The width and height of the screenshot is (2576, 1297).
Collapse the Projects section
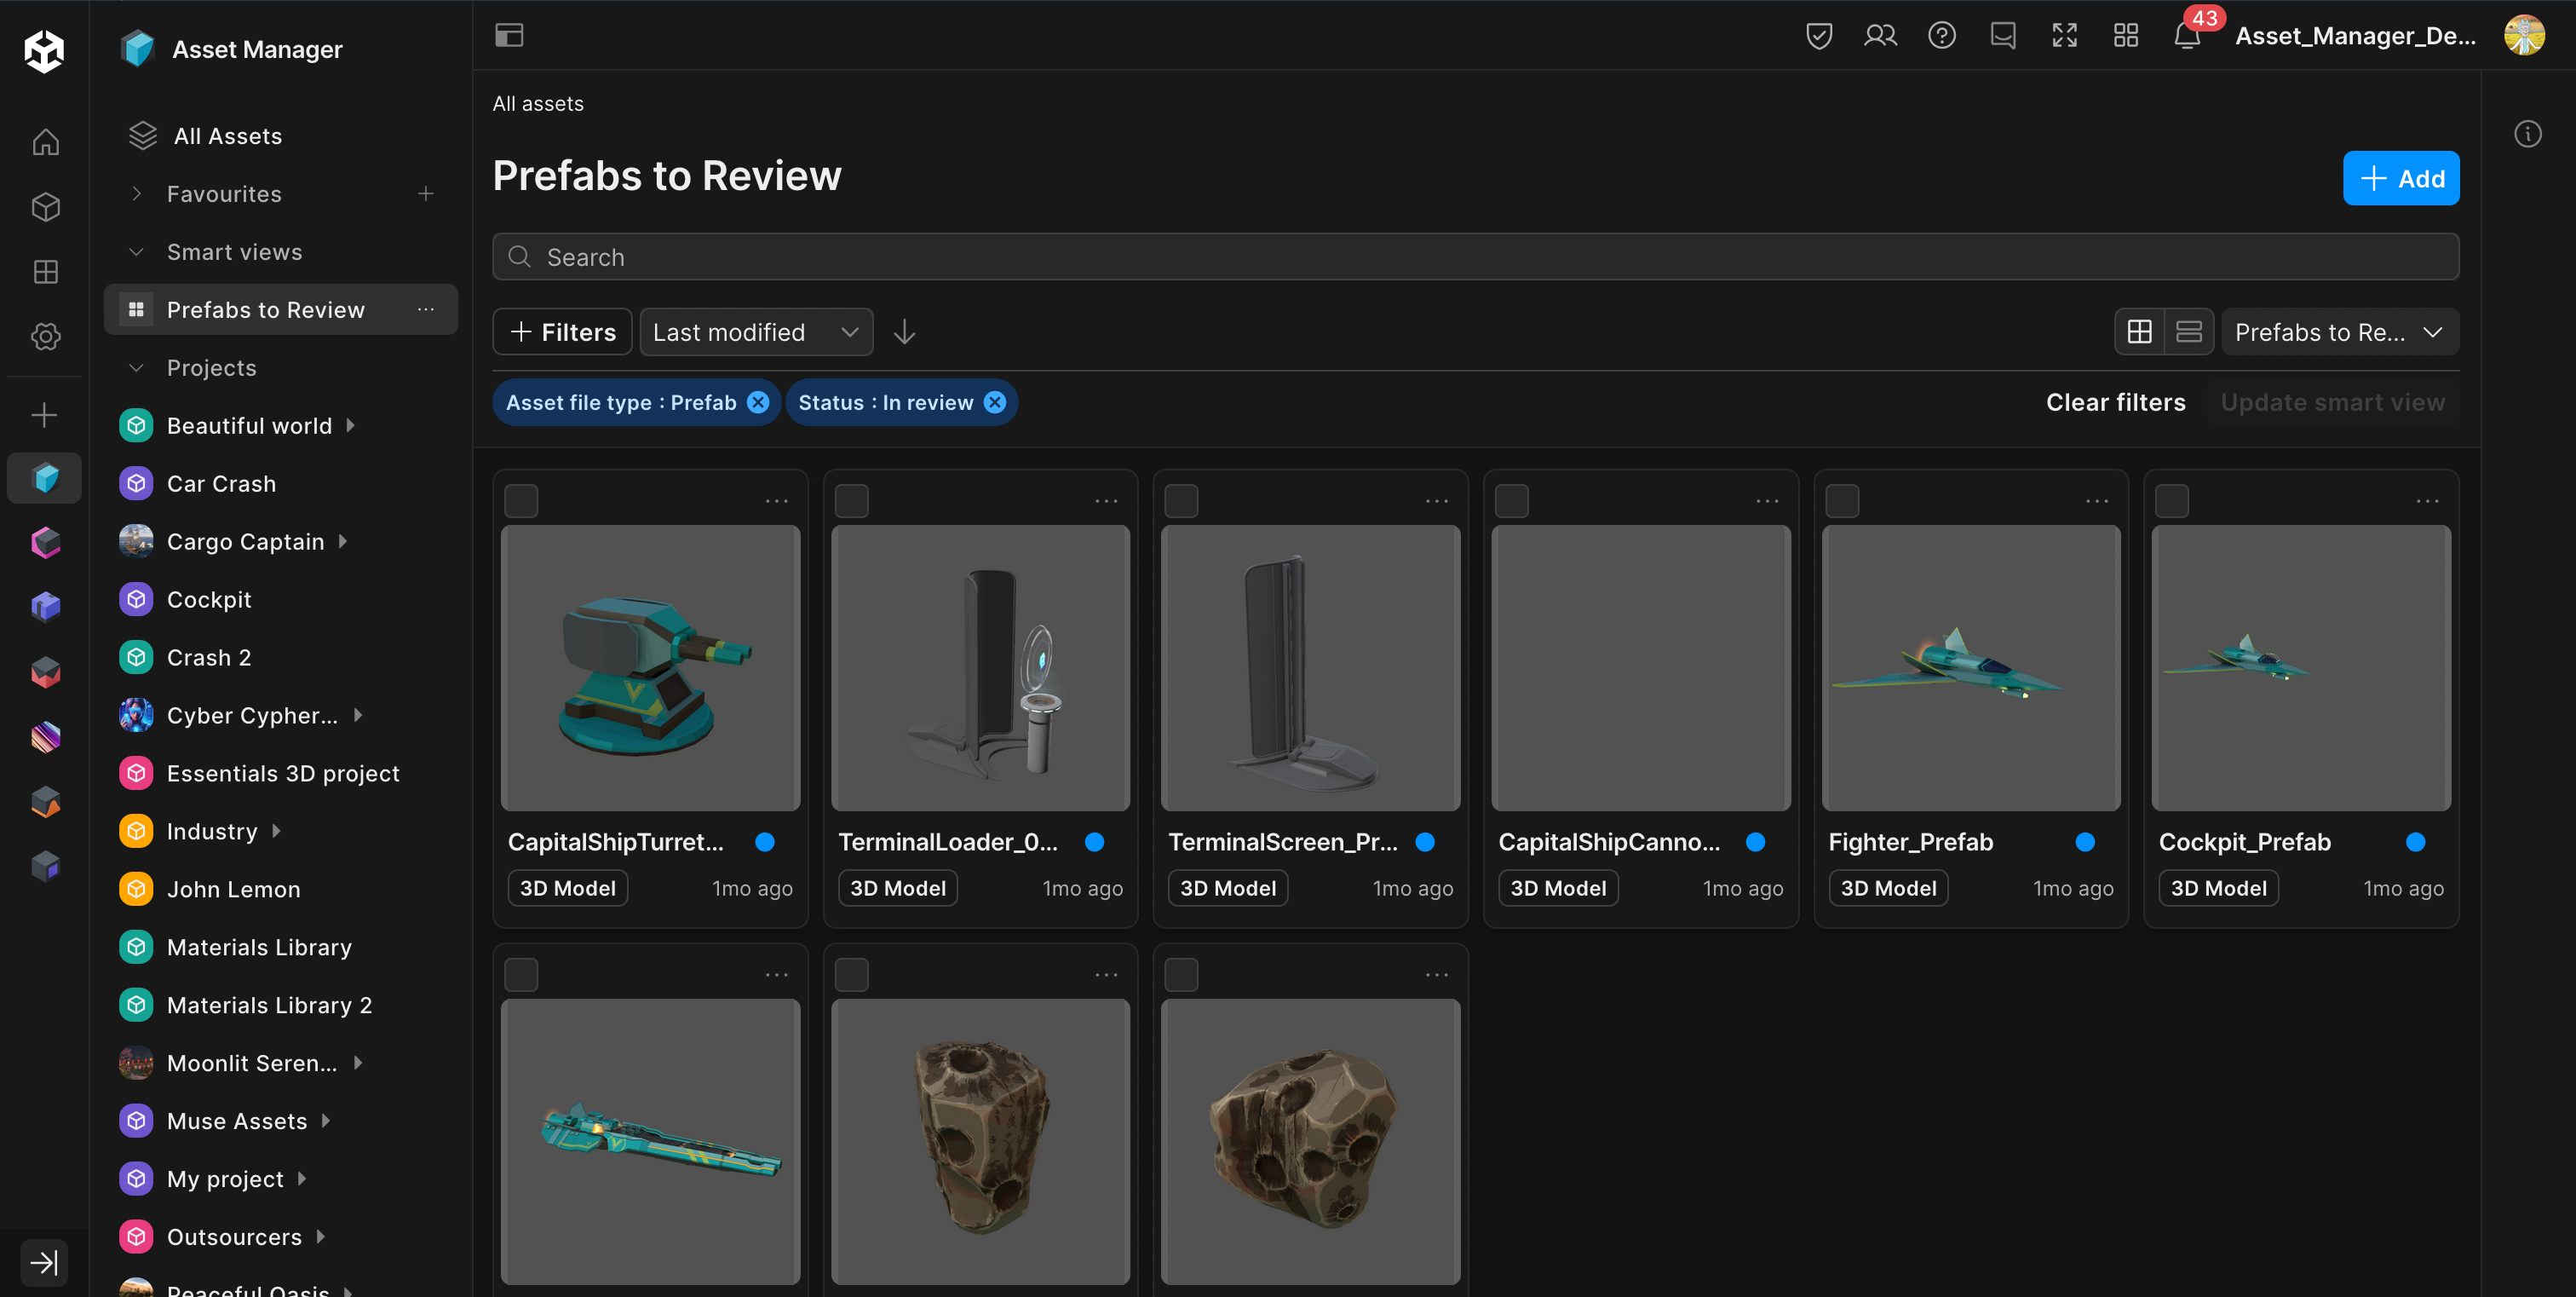point(137,368)
